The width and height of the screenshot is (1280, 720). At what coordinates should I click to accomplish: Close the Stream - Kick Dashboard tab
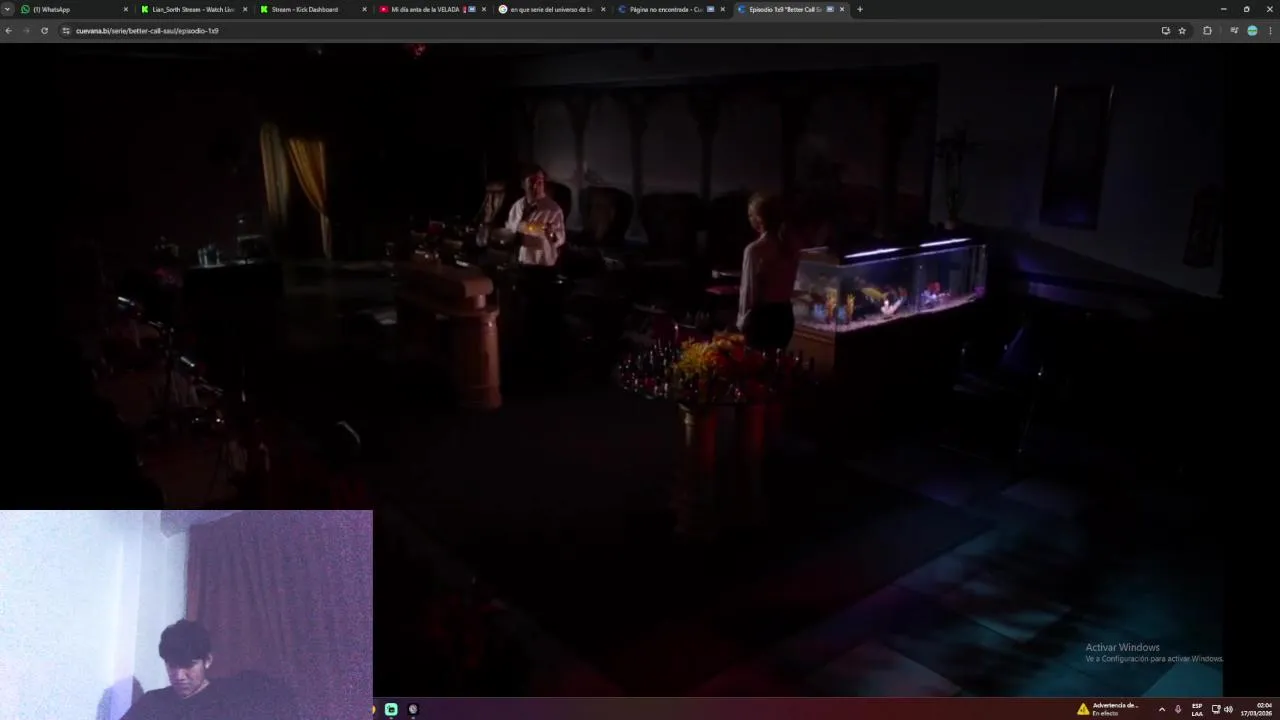pyautogui.click(x=364, y=9)
